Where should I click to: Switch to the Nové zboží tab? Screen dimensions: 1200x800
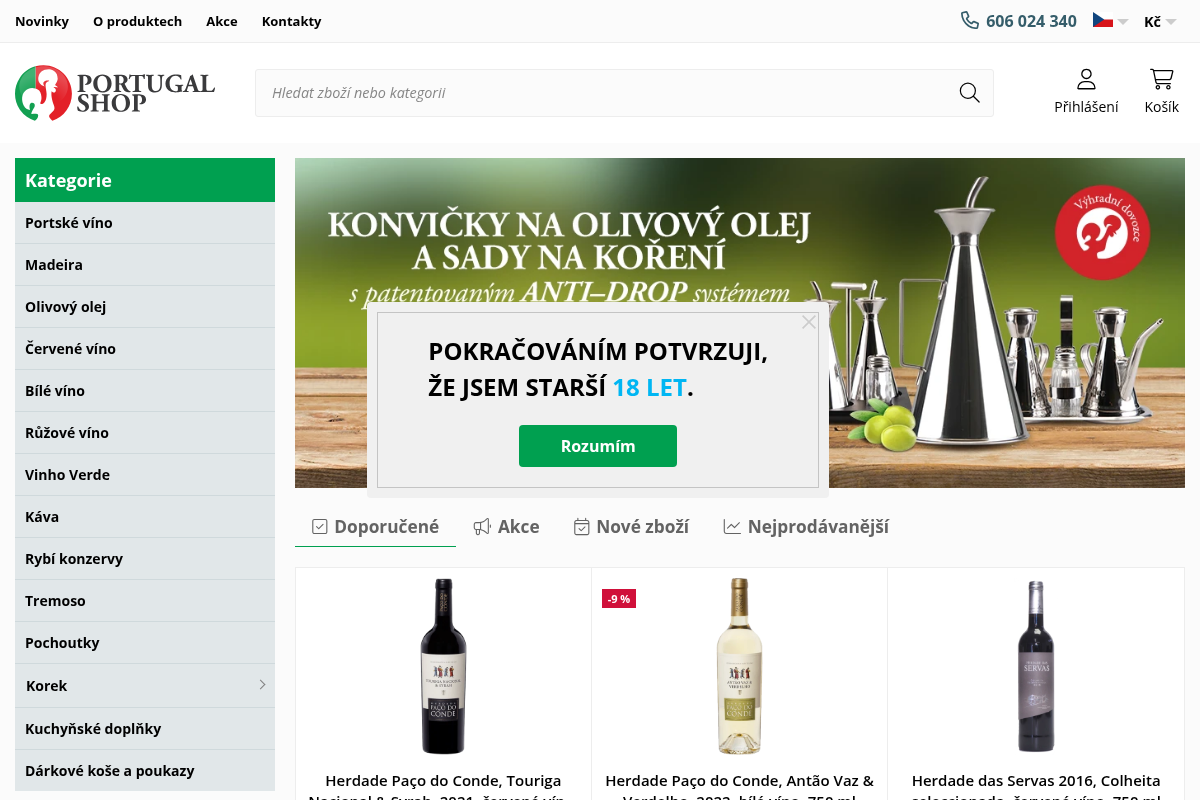631,526
